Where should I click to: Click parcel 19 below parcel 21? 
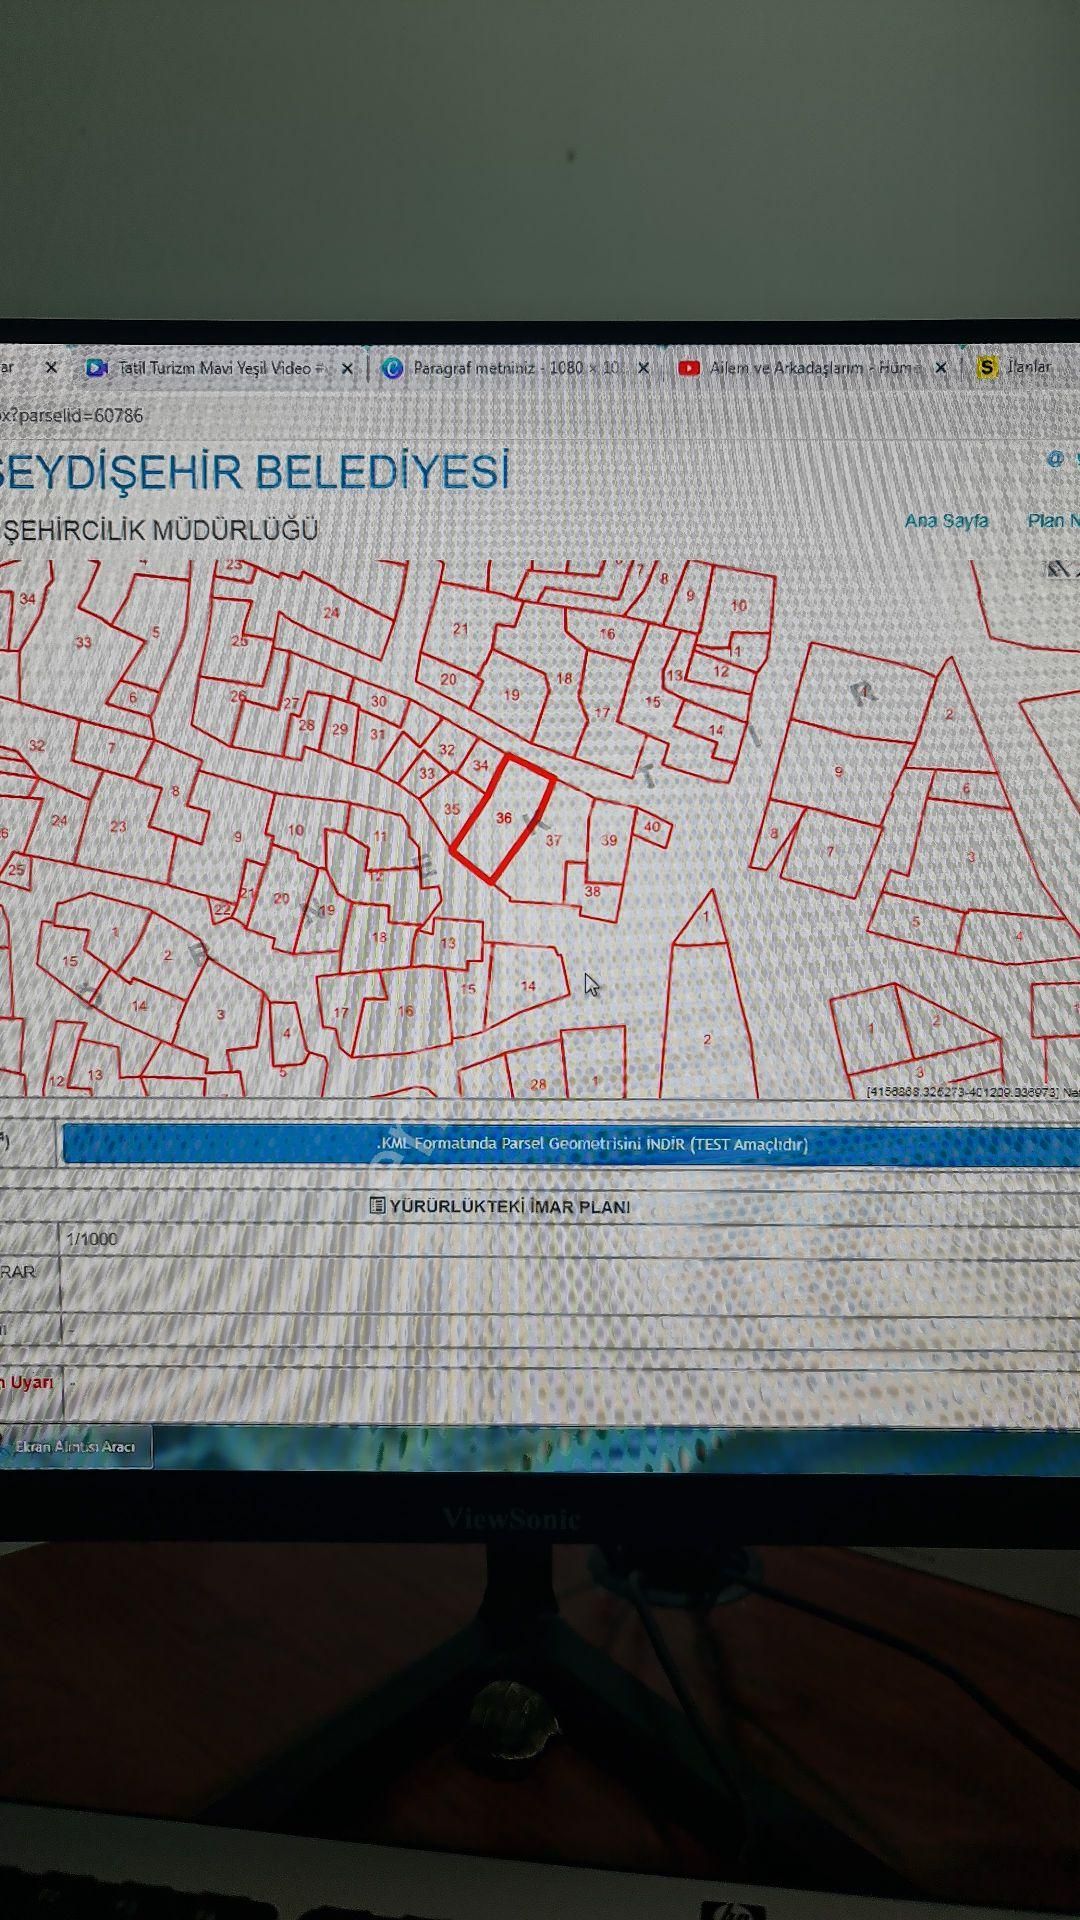tap(511, 694)
